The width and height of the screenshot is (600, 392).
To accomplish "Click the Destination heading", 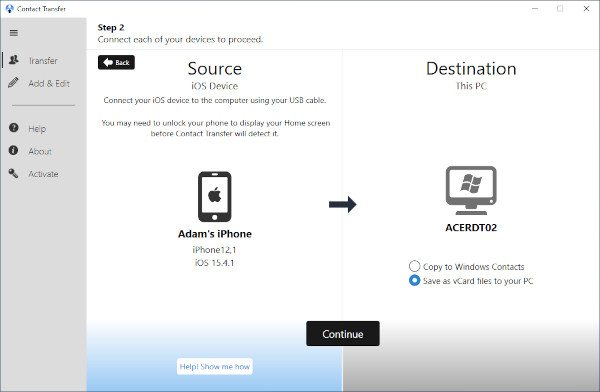I will click(x=471, y=69).
